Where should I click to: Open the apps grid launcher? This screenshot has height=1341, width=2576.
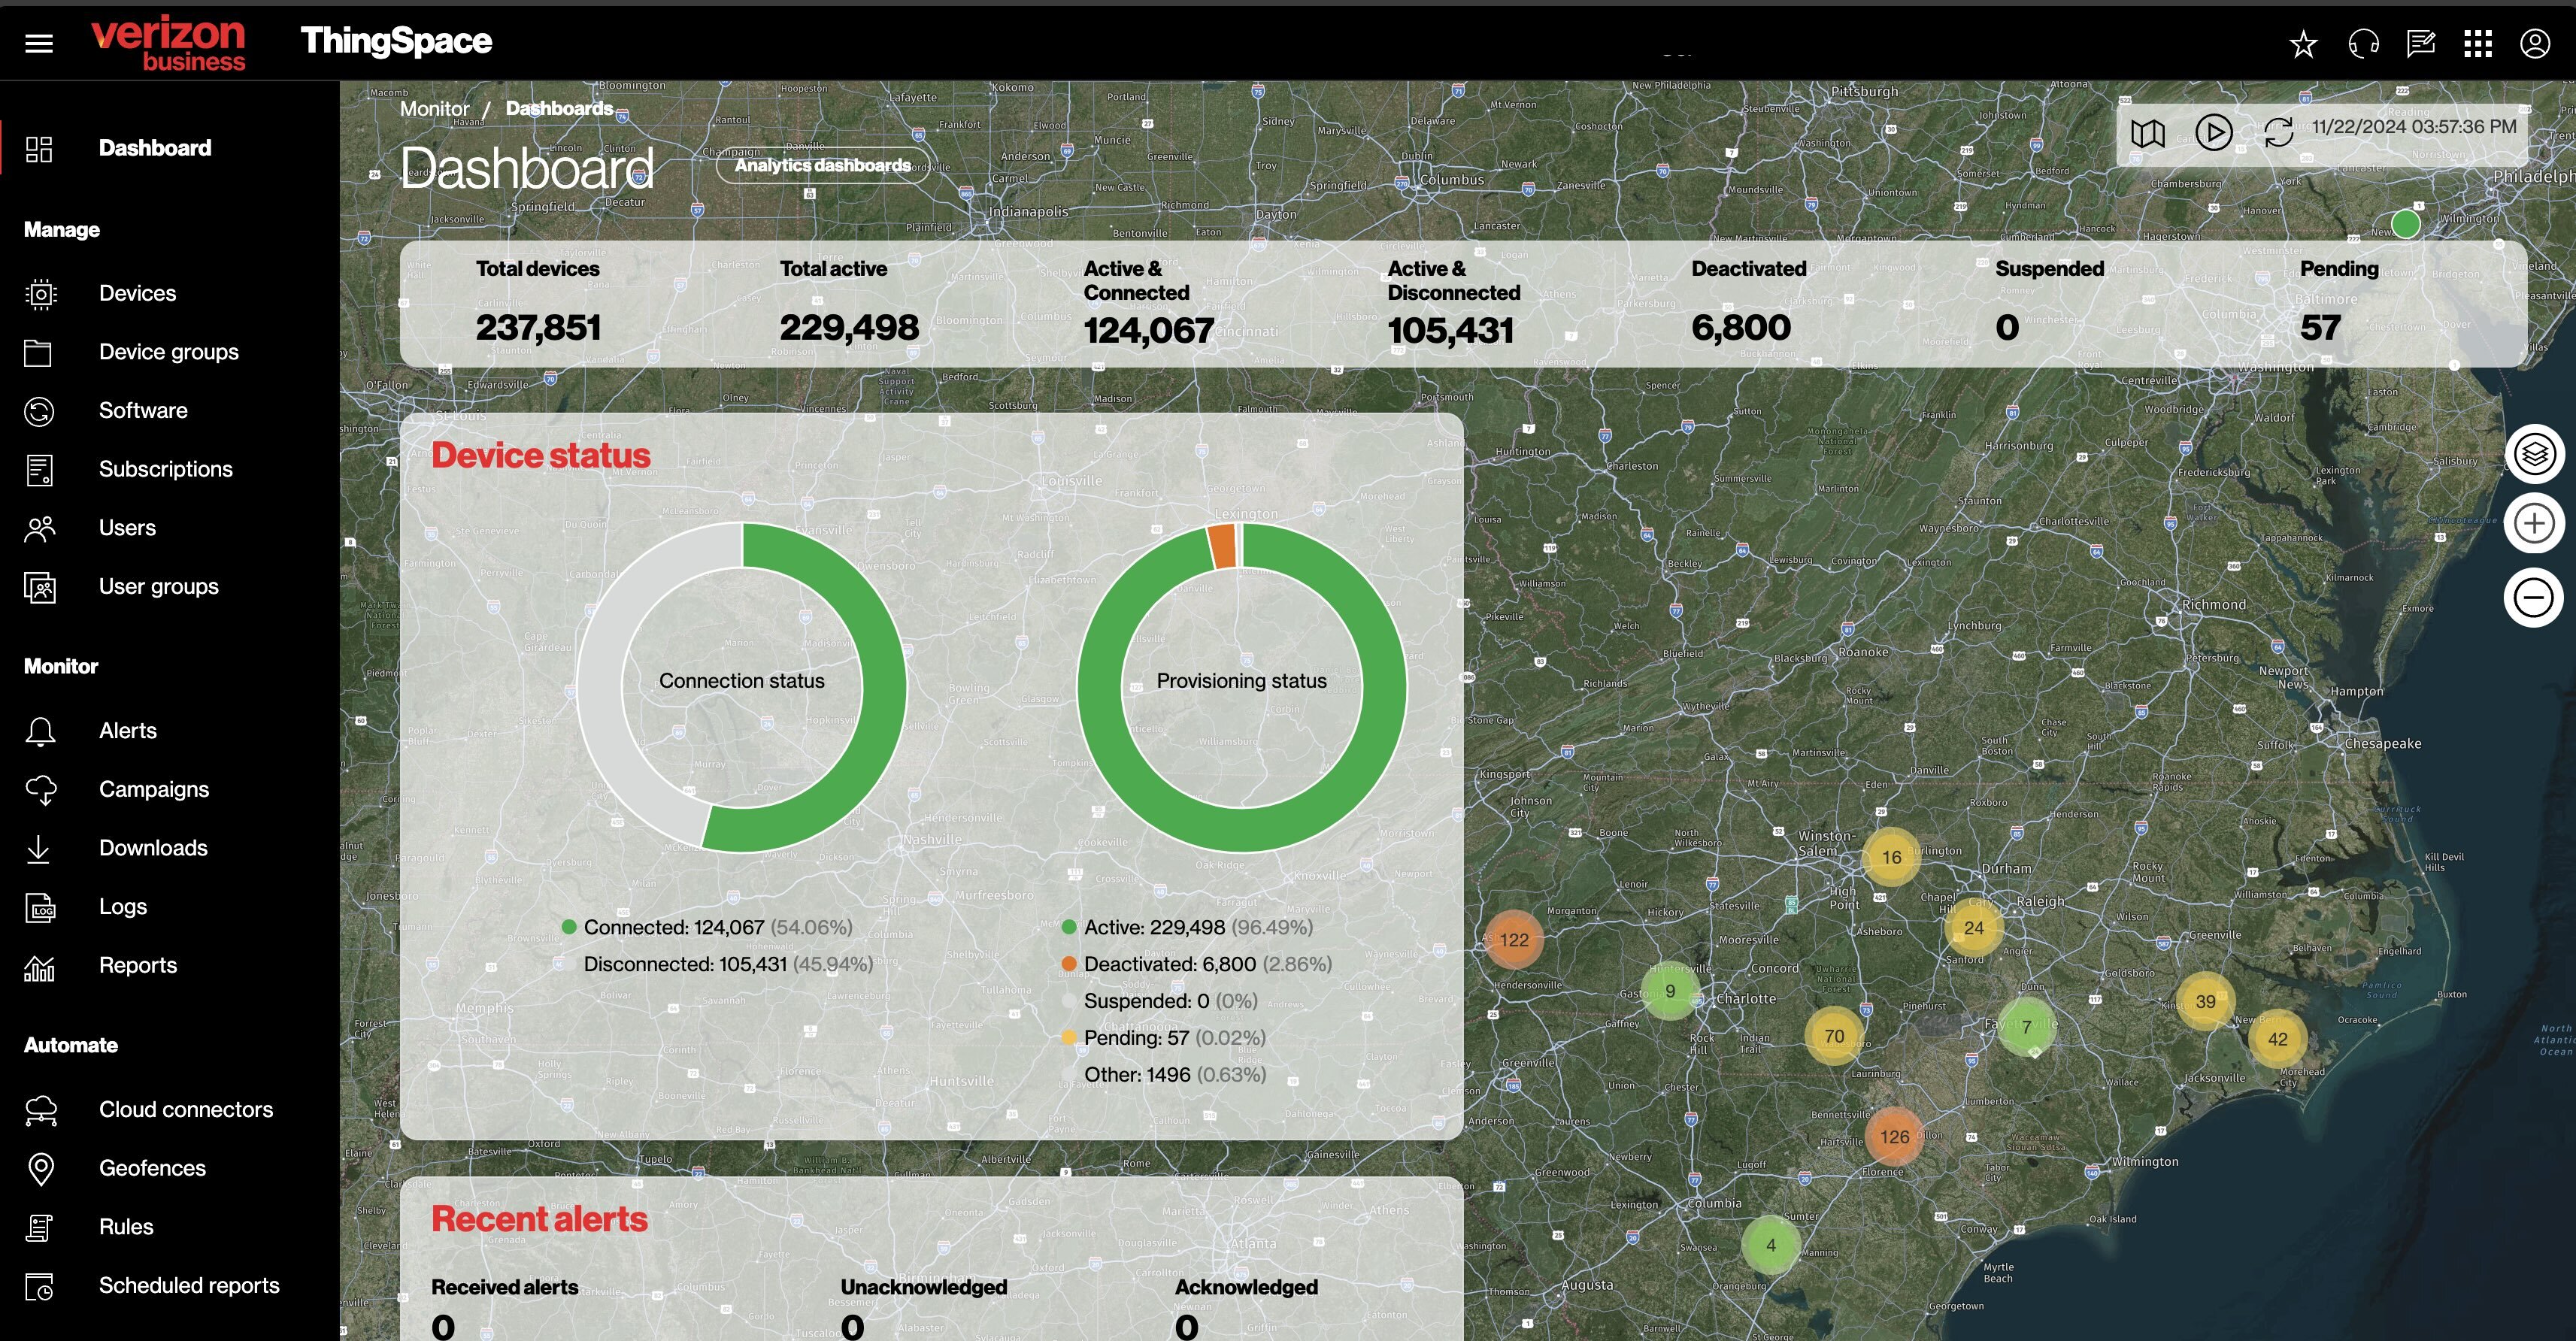click(2477, 44)
